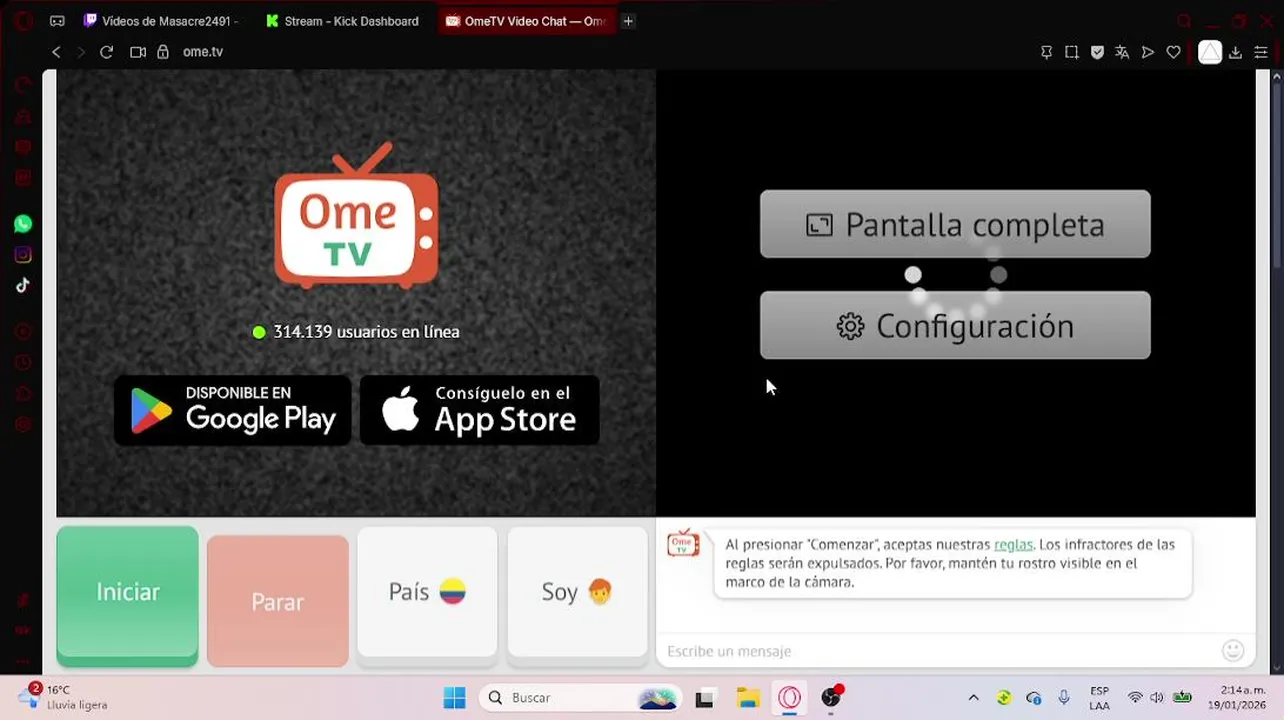1284x720 pixels.
Task: Go back to previous page
Action: (x=56, y=52)
